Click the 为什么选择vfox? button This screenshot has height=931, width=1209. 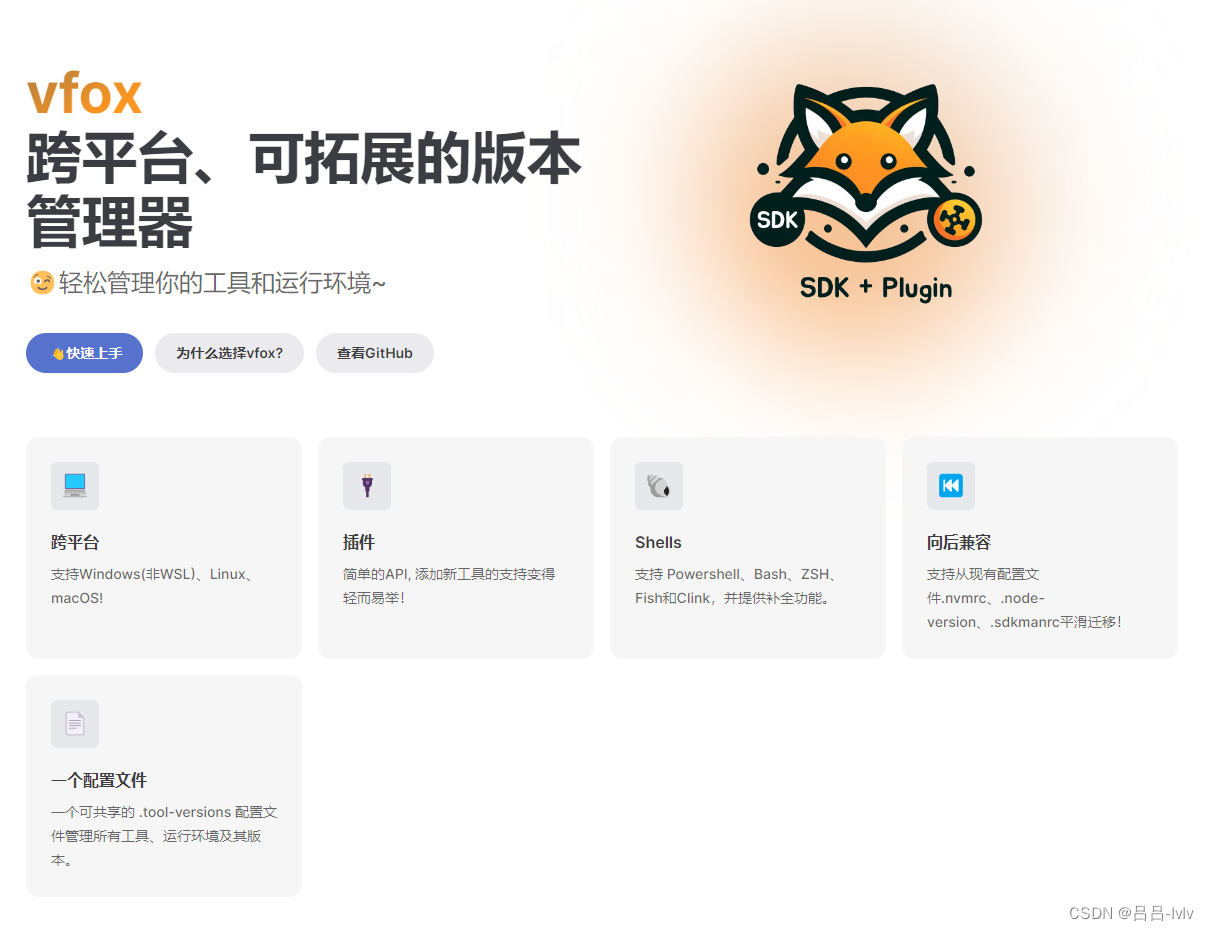[229, 353]
